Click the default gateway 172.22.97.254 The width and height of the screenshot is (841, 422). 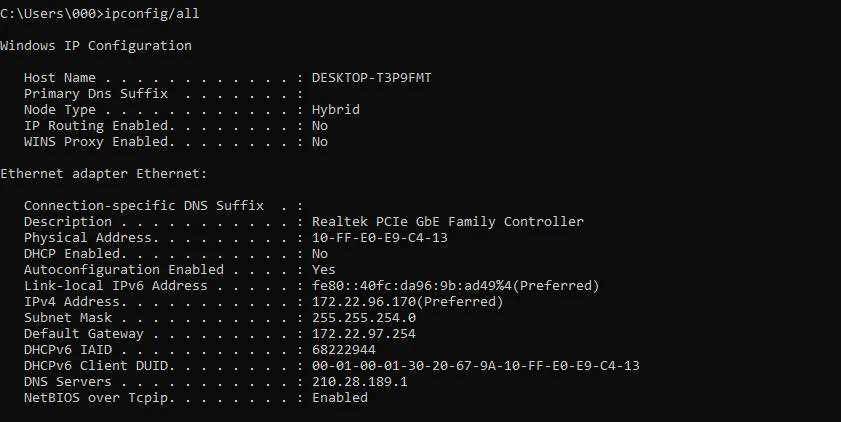pyautogui.click(x=363, y=334)
